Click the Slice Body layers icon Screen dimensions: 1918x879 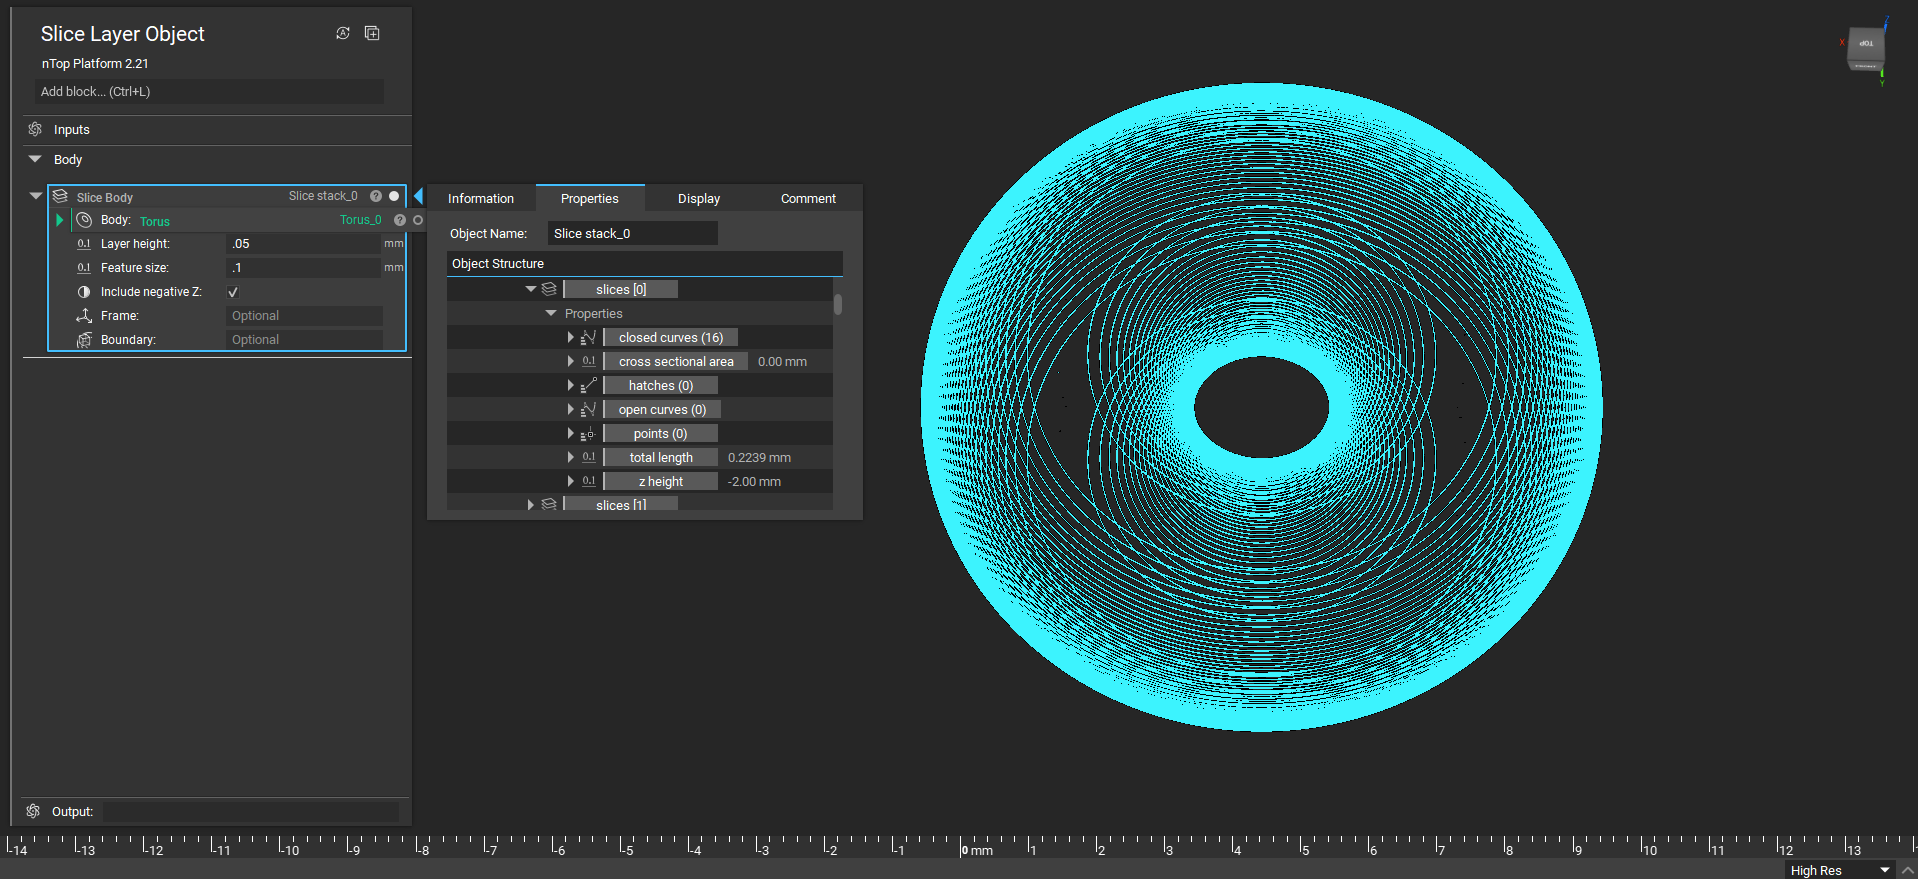pyautogui.click(x=60, y=196)
